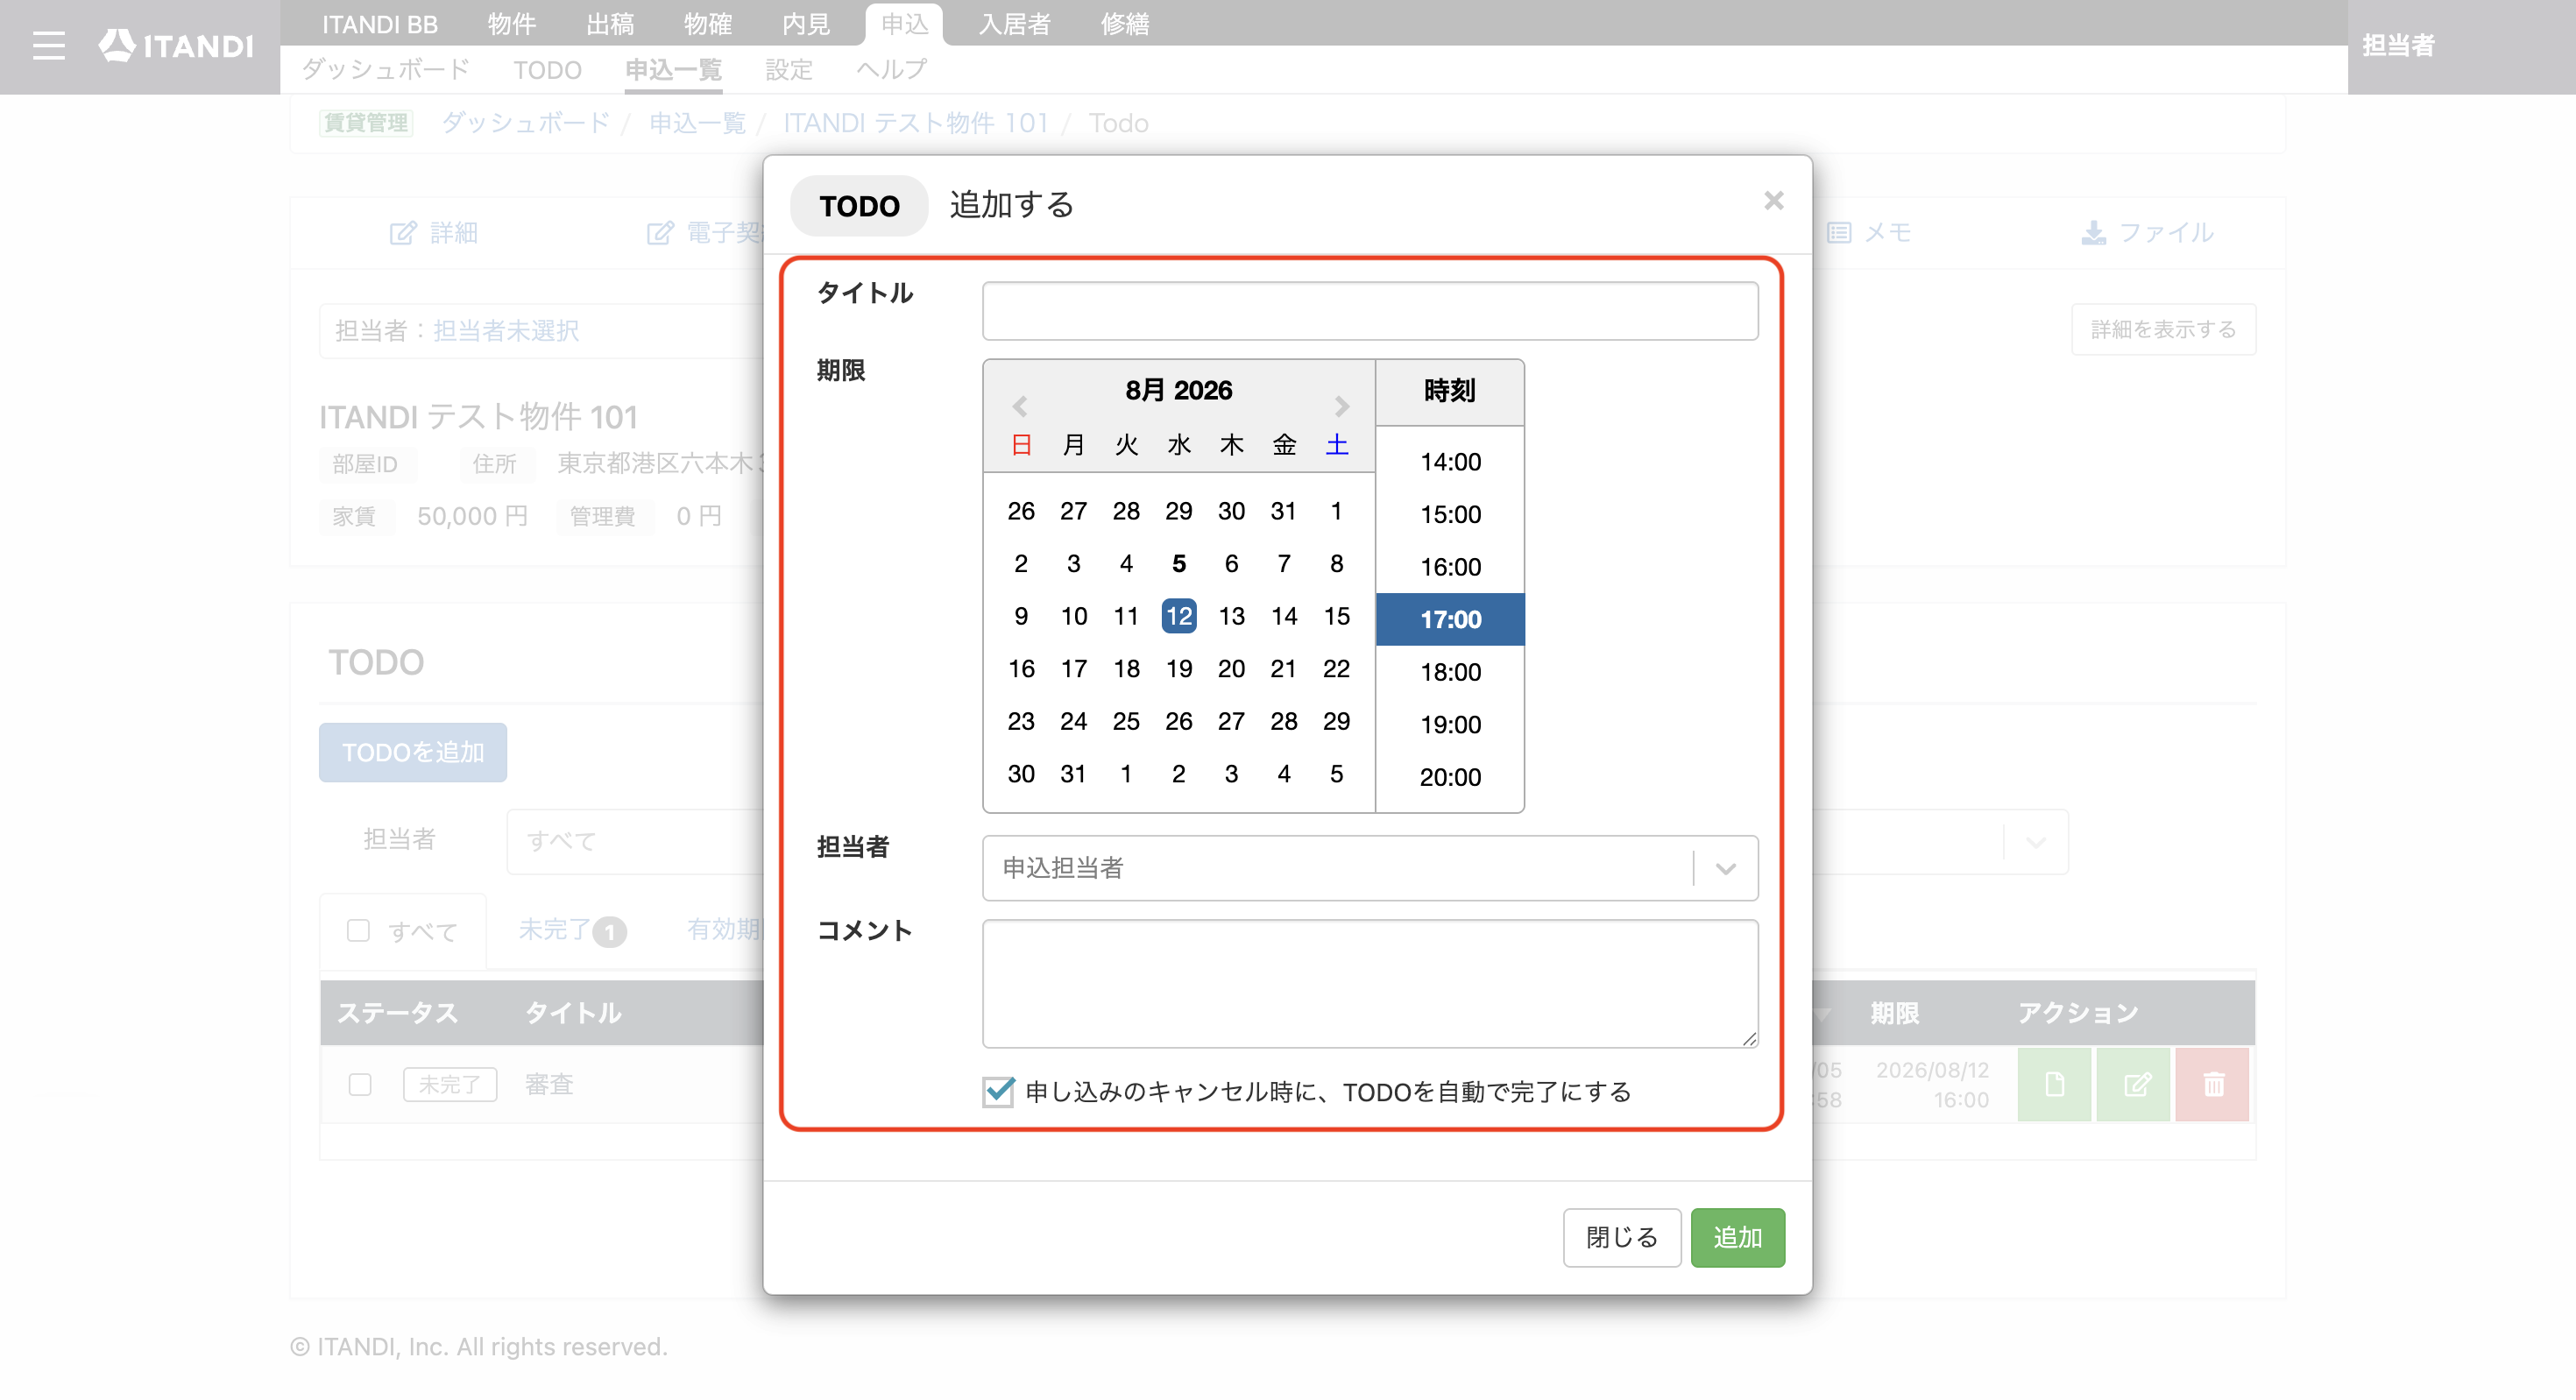Screen dimensions: 2576x1400
Task: Check the すべて select-all checkbox
Action: 358,931
